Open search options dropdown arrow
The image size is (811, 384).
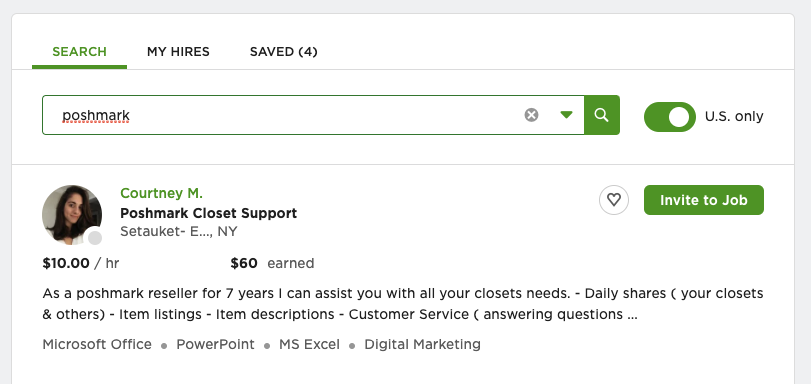point(566,115)
